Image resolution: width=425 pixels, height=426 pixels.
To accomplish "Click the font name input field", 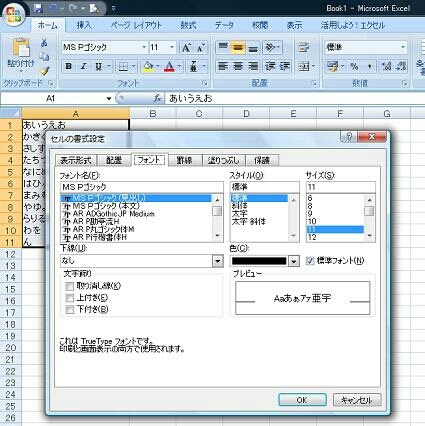I will pyautogui.click(x=142, y=187).
